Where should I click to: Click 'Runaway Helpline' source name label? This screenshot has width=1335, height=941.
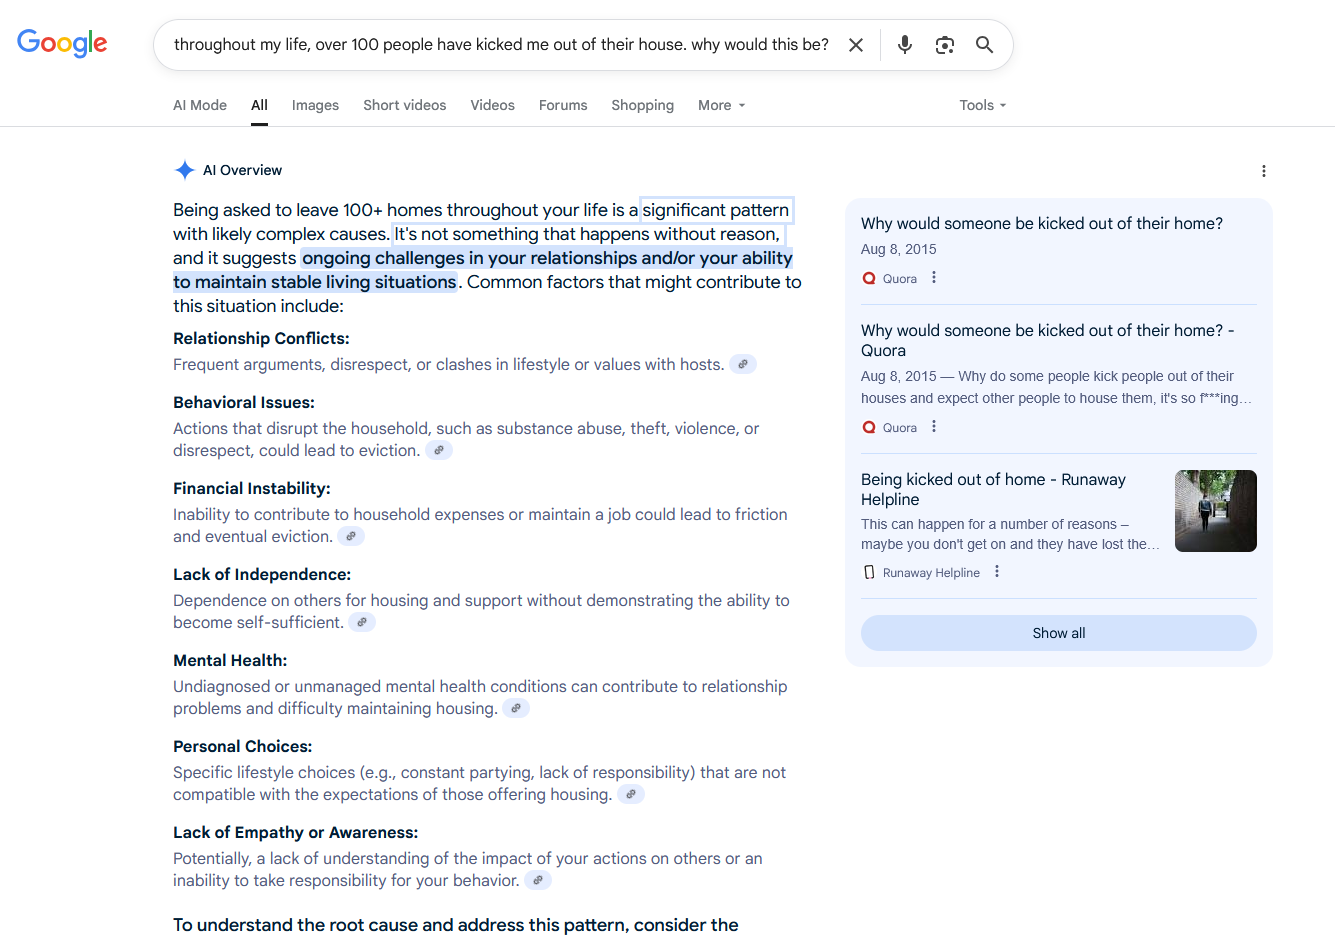[x=931, y=573]
